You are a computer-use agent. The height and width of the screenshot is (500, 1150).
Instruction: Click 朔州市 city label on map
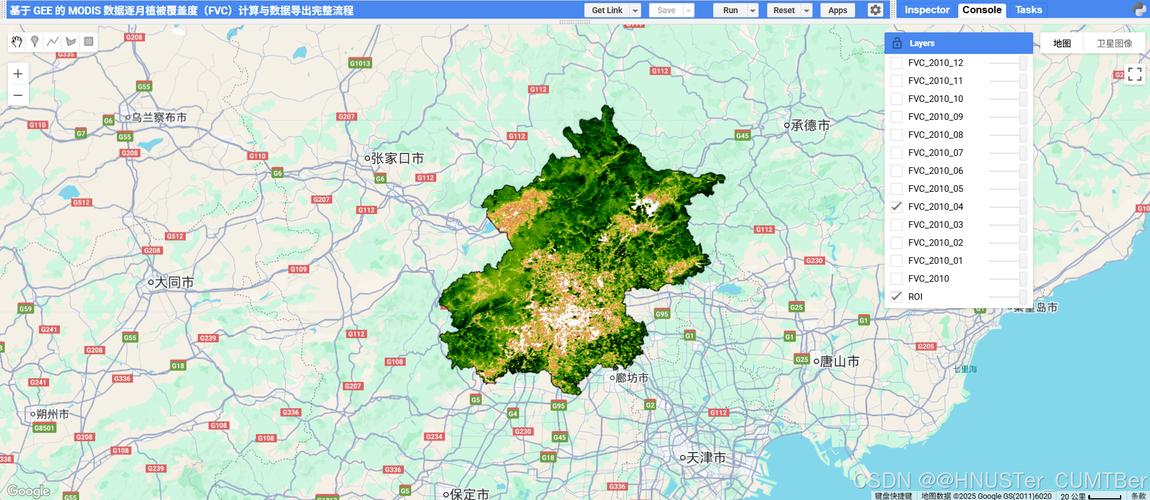tap(54, 414)
